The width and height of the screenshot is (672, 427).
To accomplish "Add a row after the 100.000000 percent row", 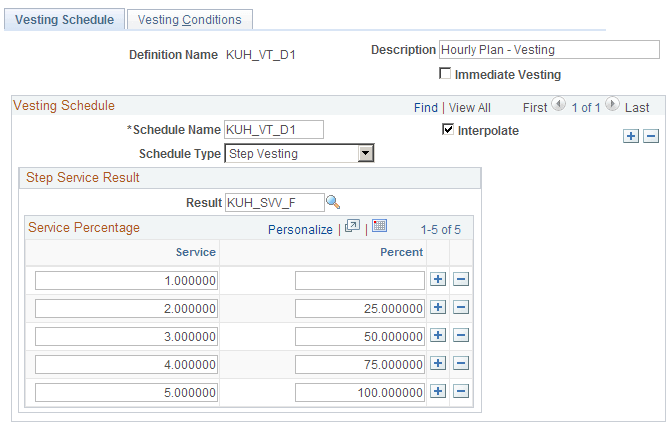I will point(438,391).
